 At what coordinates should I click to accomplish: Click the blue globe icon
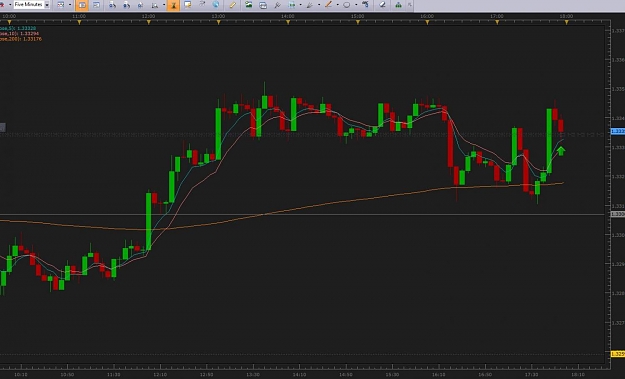(216, 5)
